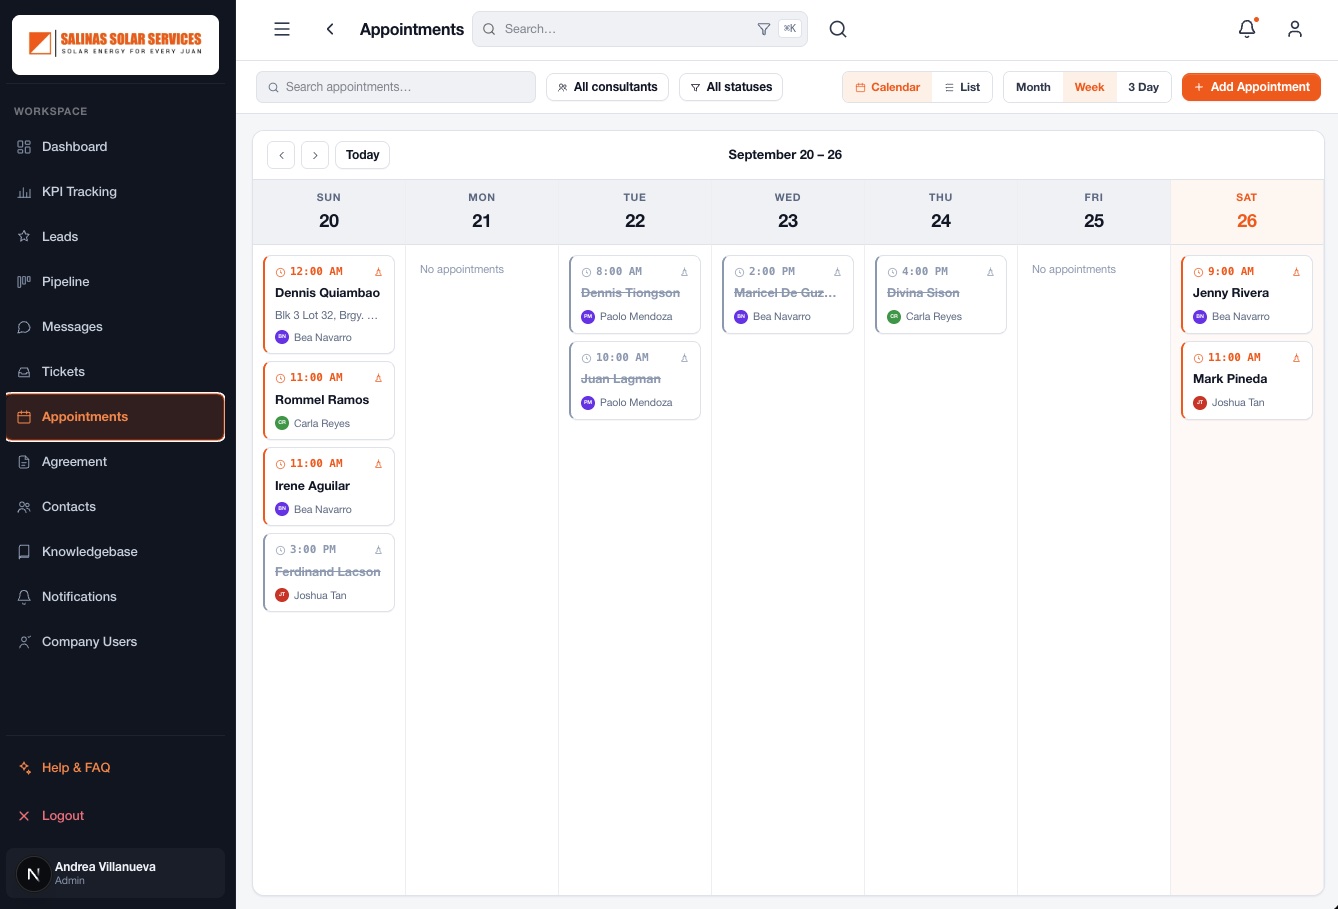Open Agreement in the sidebar

(x=115, y=462)
